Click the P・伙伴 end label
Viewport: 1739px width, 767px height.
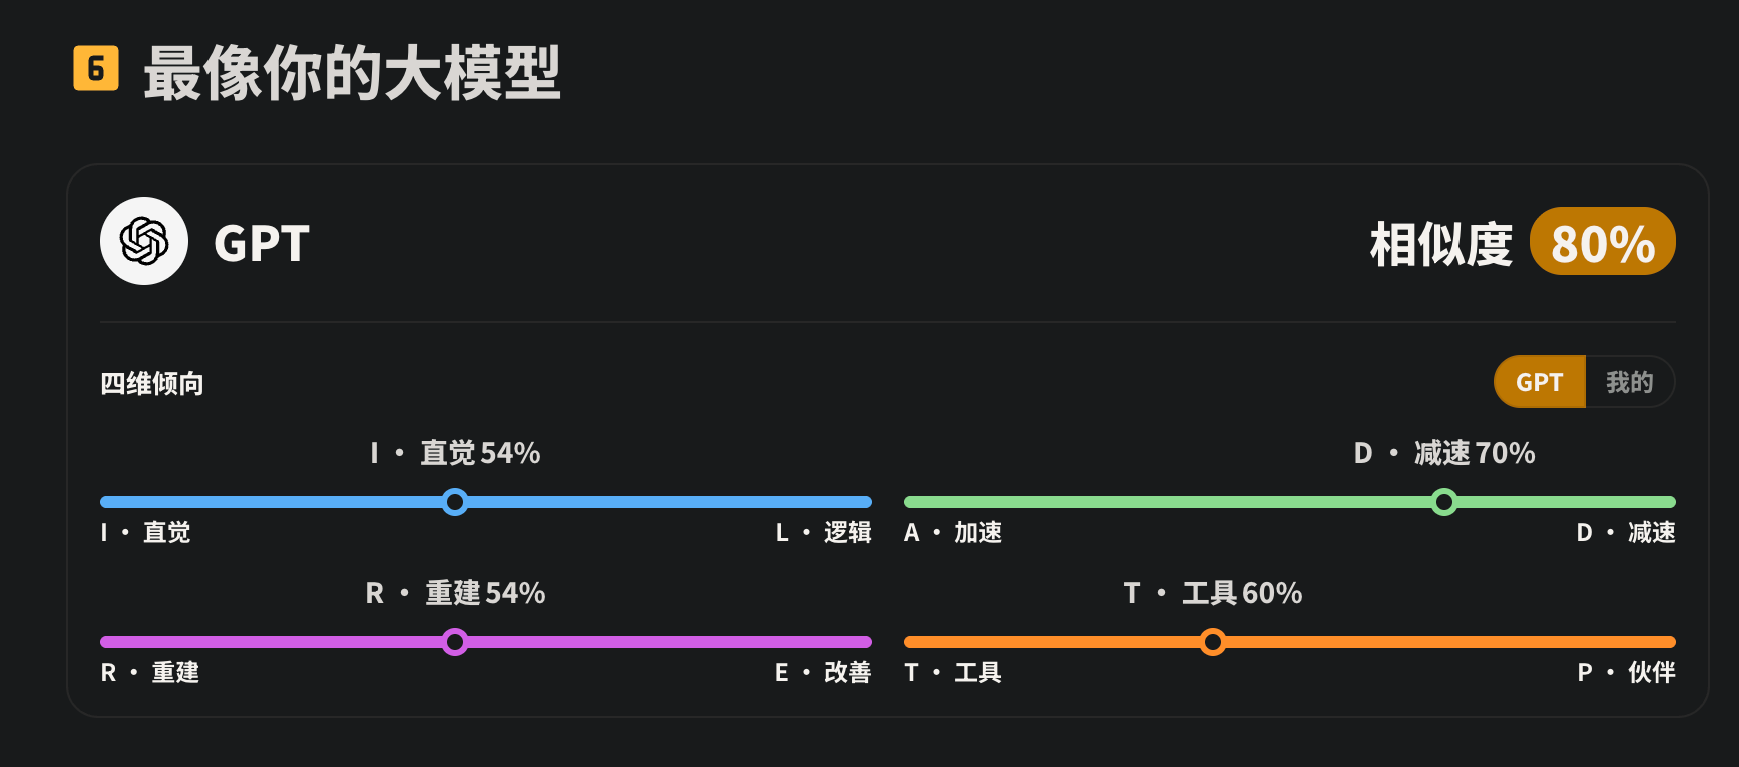1627,673
